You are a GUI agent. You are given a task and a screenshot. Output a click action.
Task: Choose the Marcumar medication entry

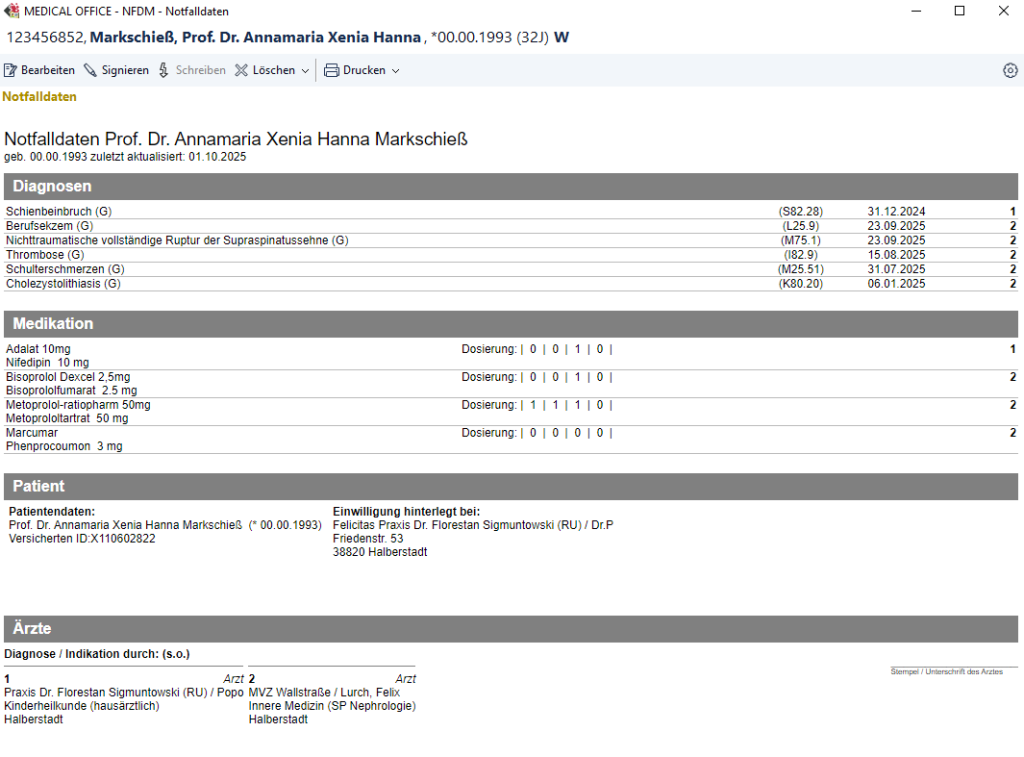pos(30,433)
